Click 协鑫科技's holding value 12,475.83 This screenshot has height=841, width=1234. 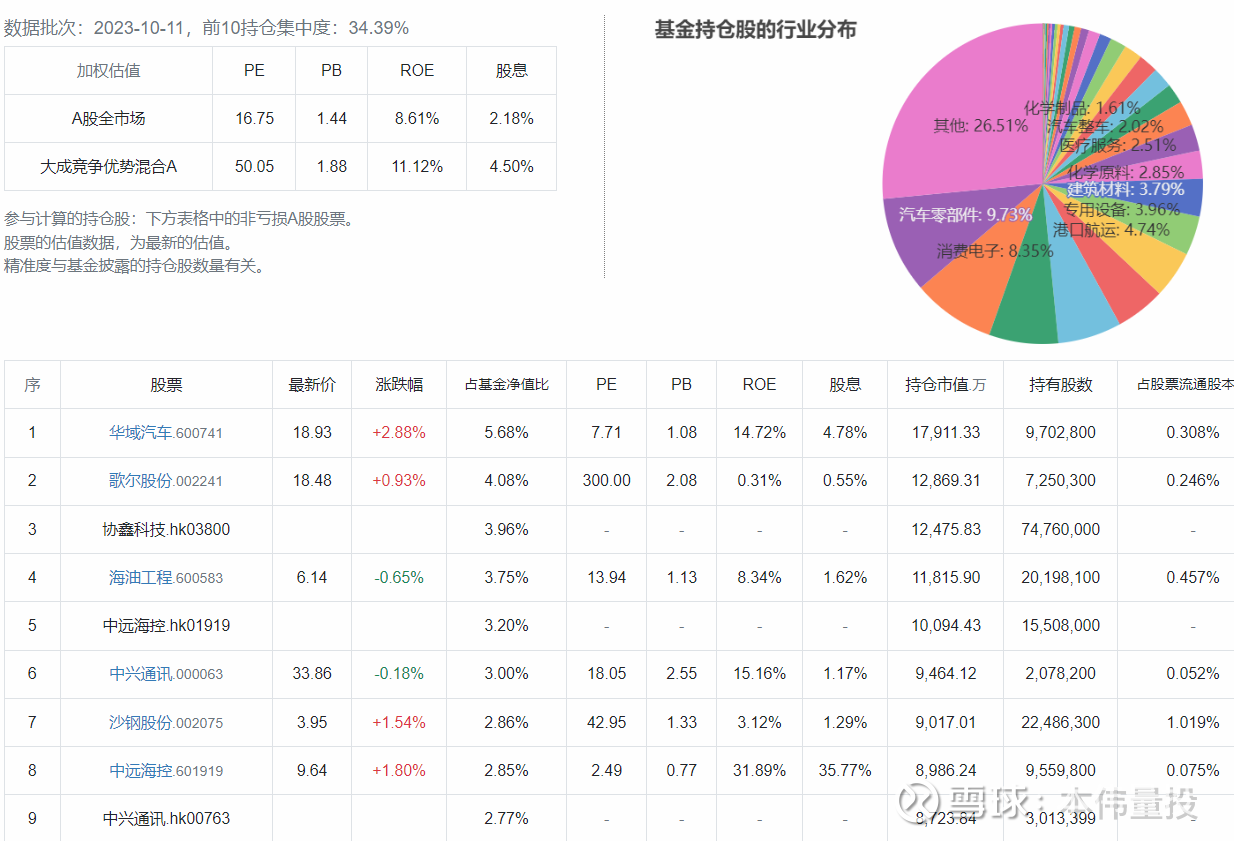click(945, 530)
